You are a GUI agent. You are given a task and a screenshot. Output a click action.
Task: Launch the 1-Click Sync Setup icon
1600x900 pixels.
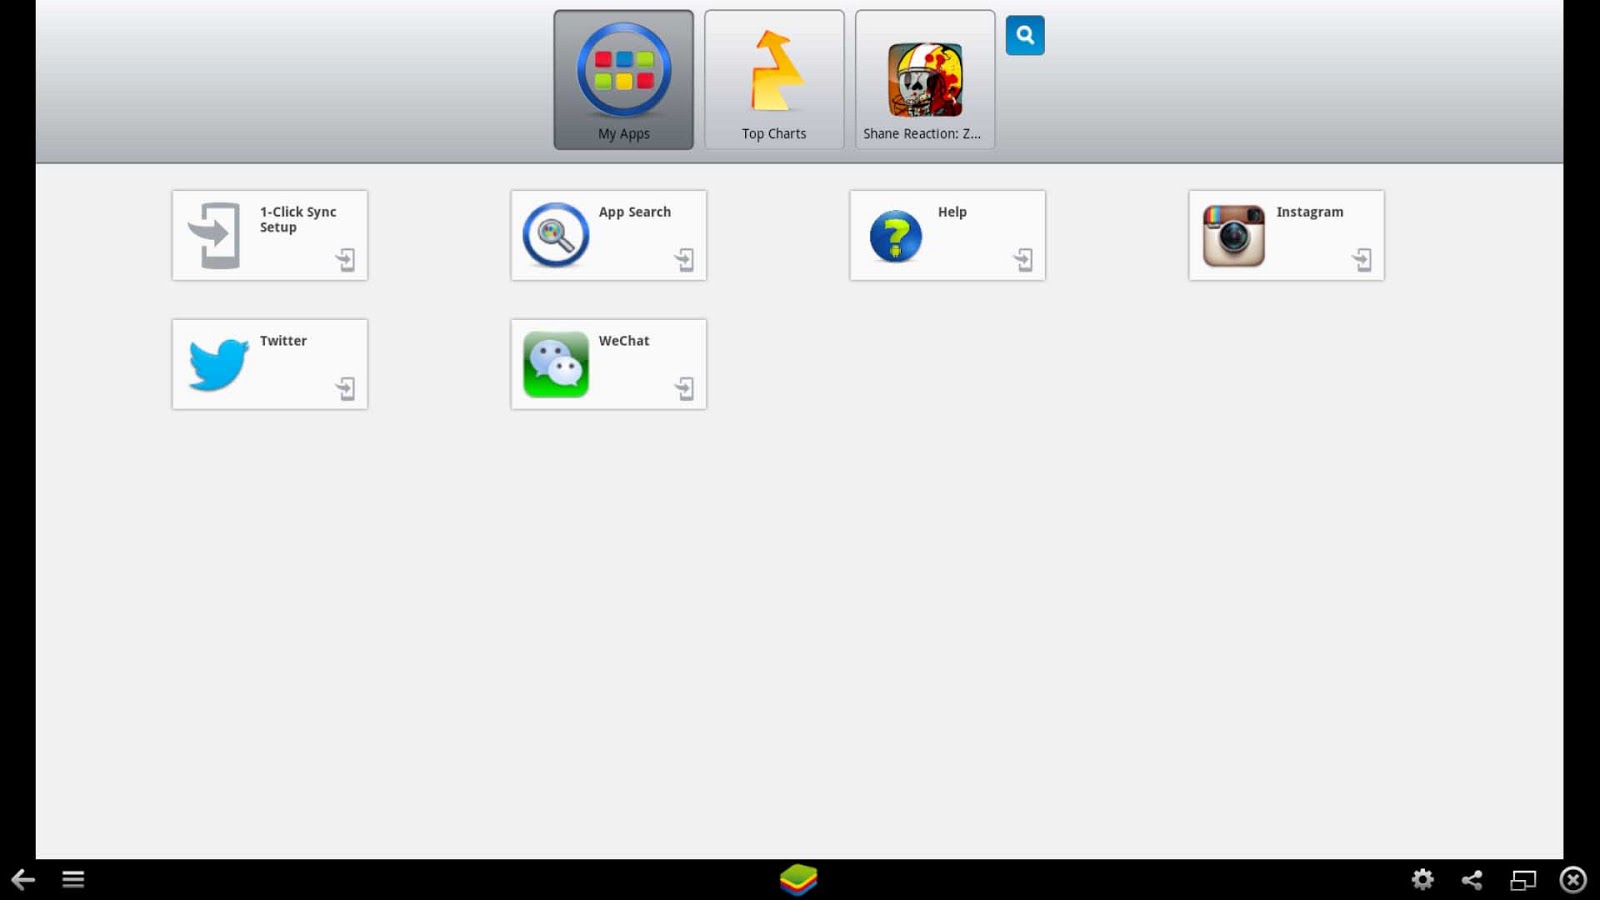(215, 236)
